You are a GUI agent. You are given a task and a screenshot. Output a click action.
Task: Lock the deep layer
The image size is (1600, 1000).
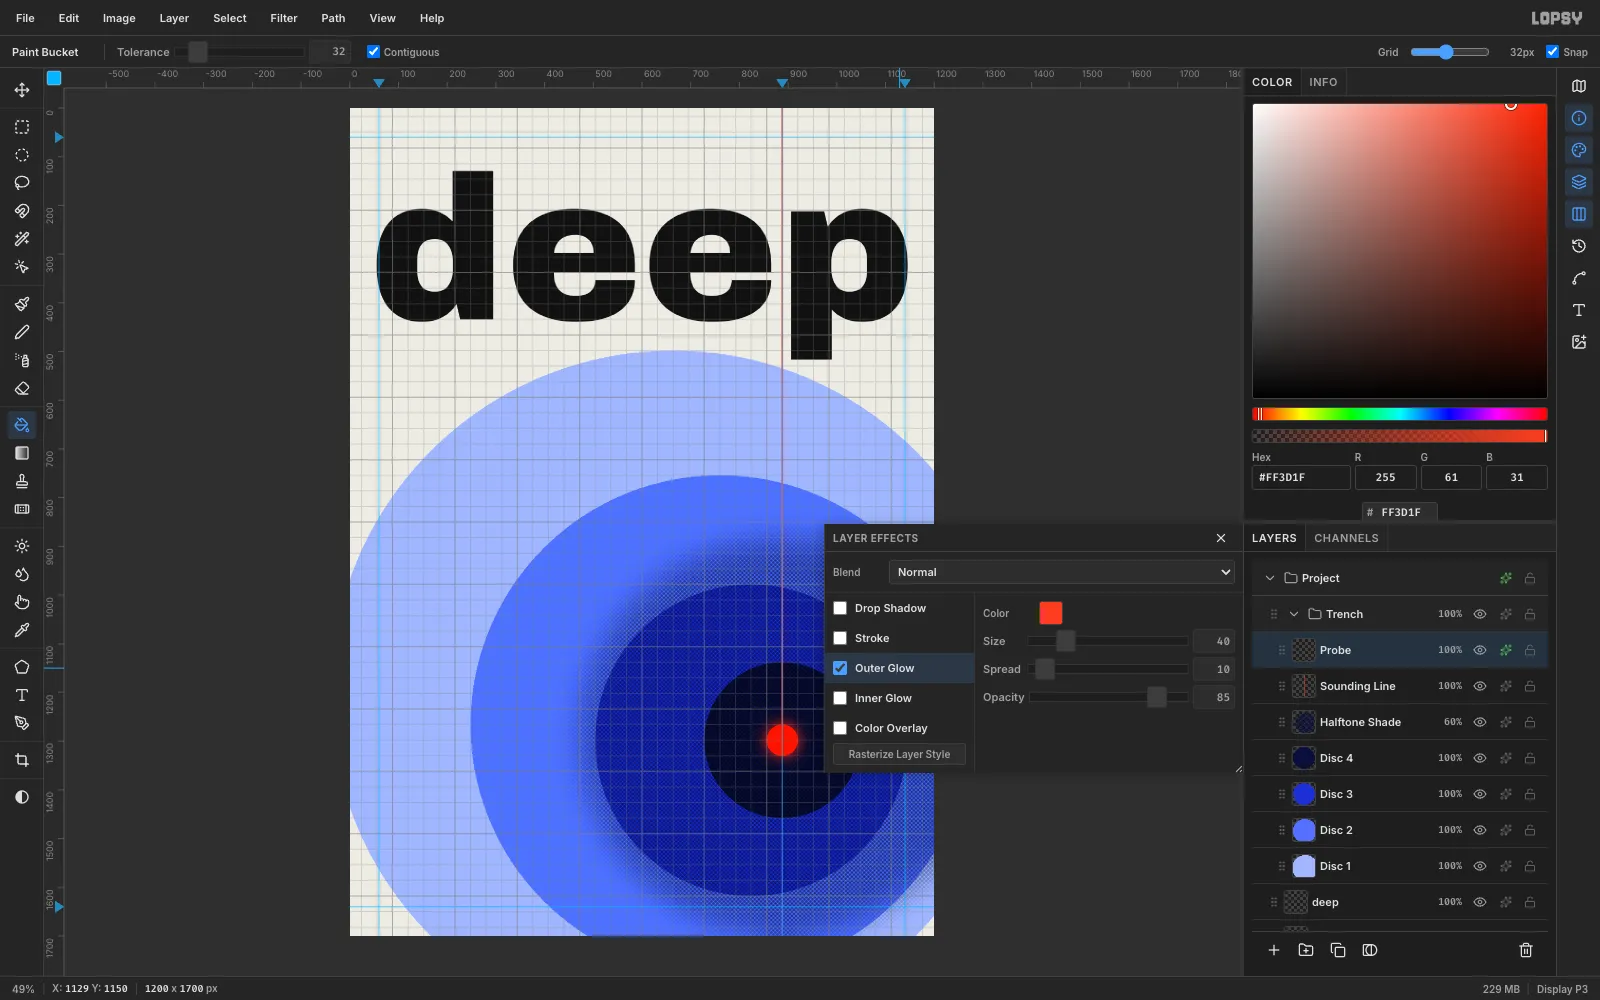click(x=1530, y=902)
